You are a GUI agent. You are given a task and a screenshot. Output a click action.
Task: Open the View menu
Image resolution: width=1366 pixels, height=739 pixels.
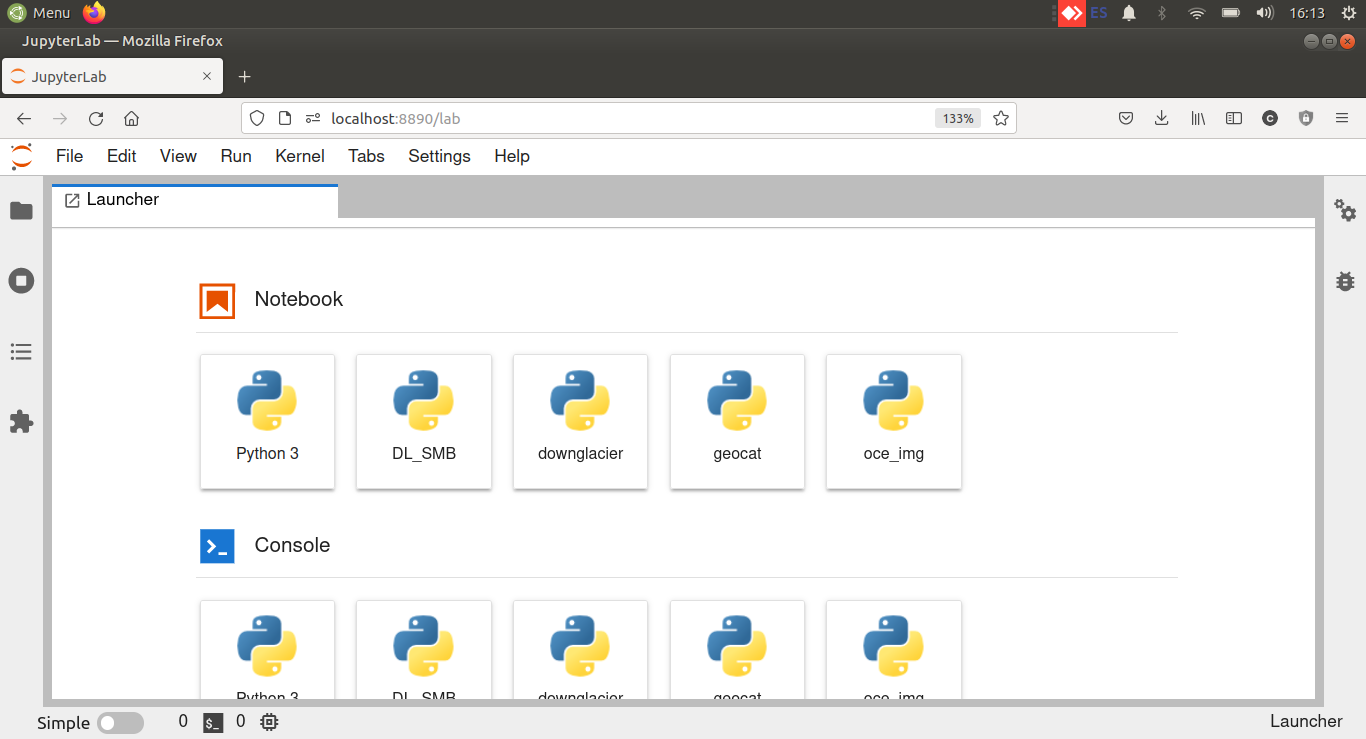[x=178, y=156]
